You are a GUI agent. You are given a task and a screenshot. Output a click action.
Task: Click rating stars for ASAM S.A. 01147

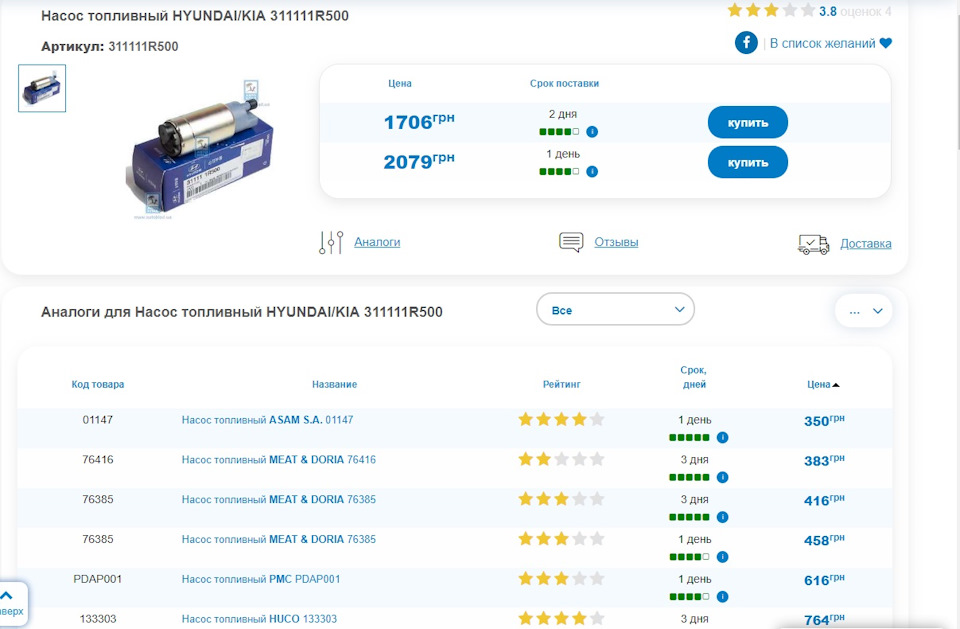click(x=561, y=420)
